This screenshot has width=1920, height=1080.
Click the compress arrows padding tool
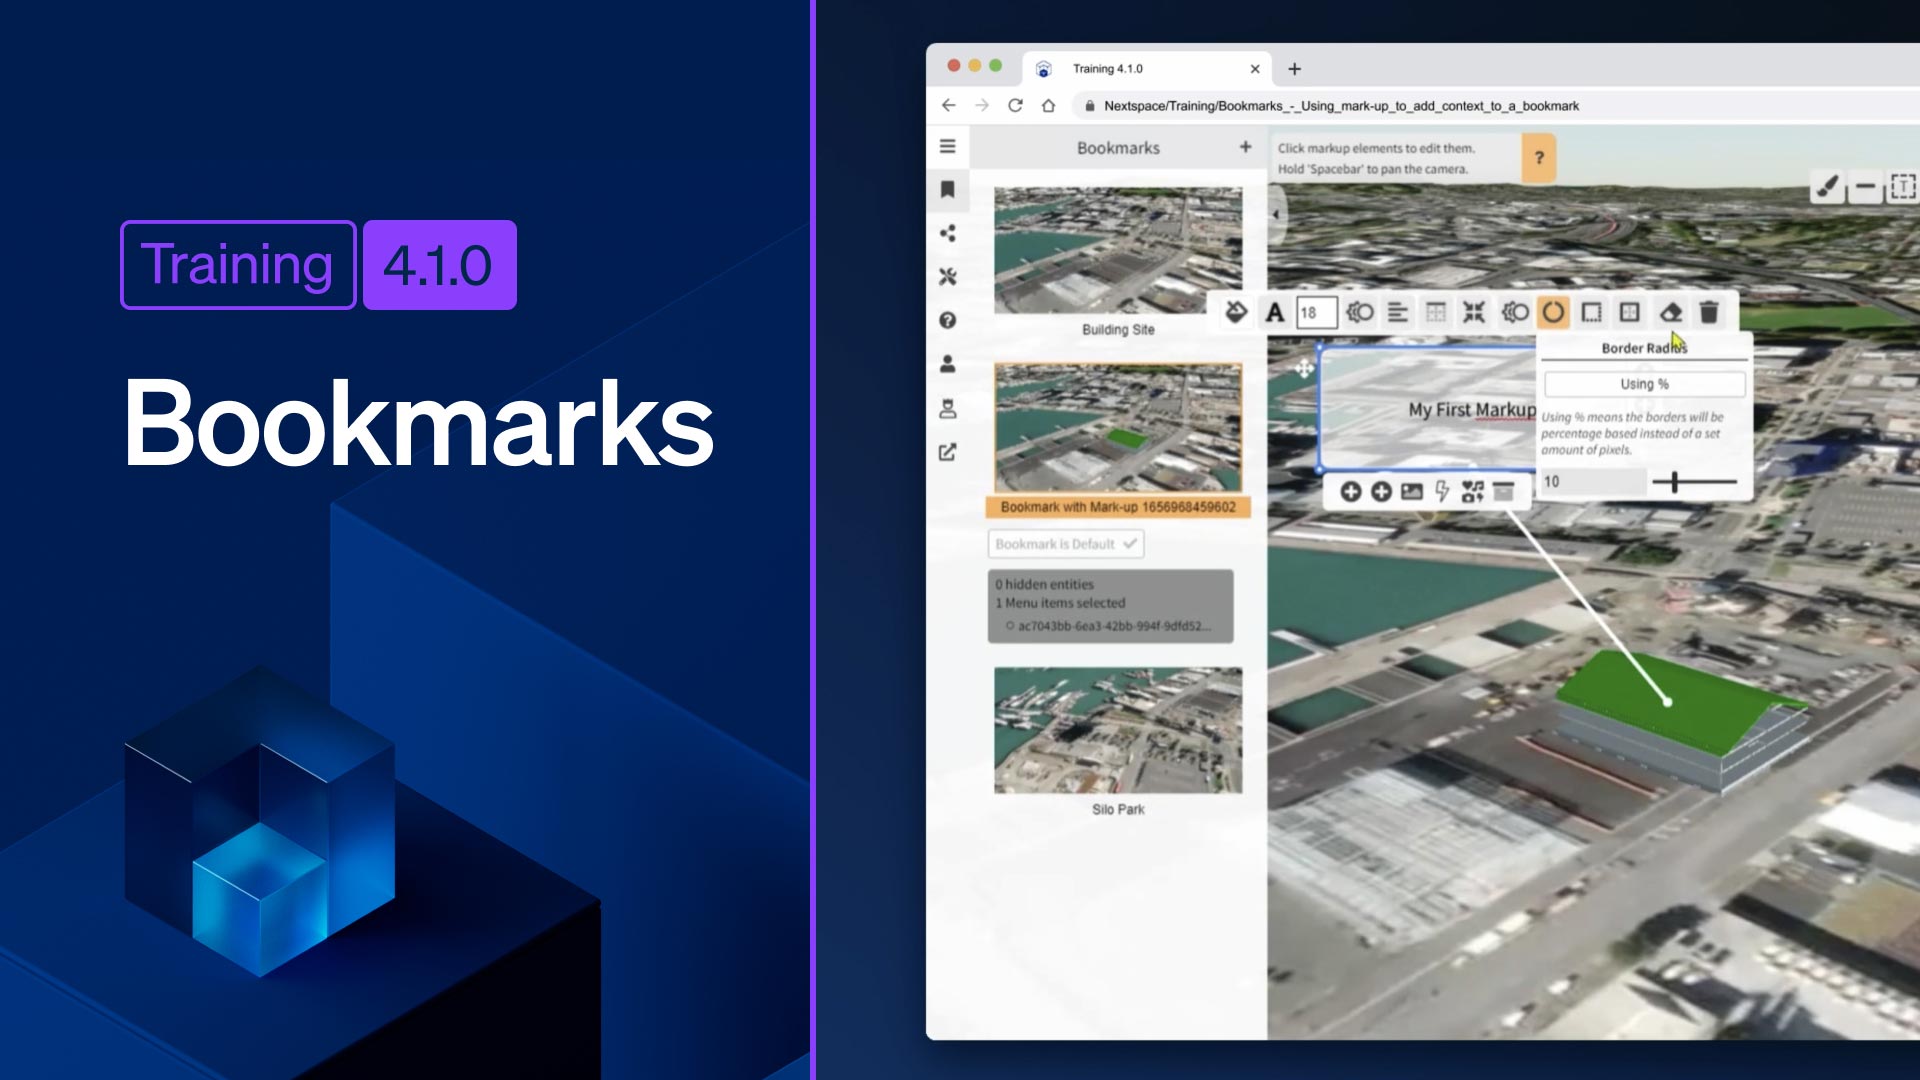[1474, 313]
